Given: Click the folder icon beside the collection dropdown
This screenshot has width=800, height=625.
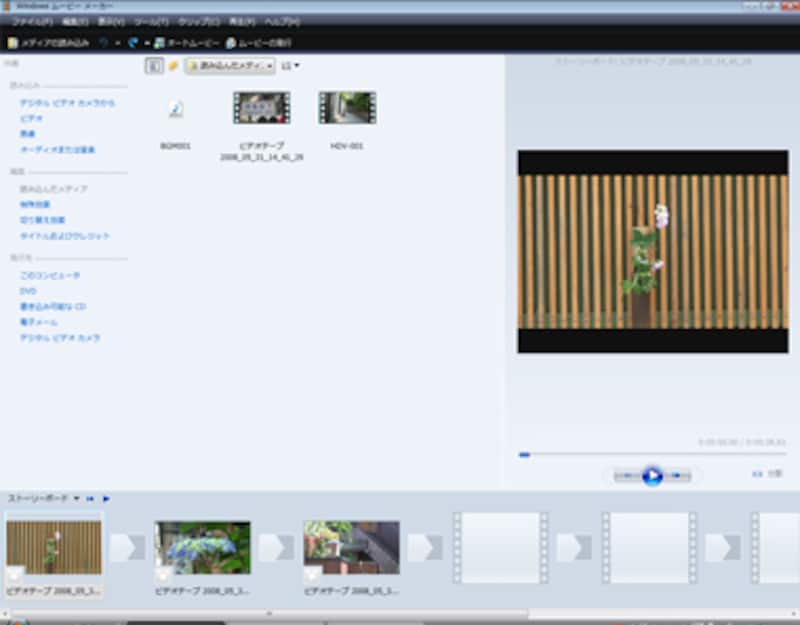Looking at the screenshot, I should pos(173,66).
